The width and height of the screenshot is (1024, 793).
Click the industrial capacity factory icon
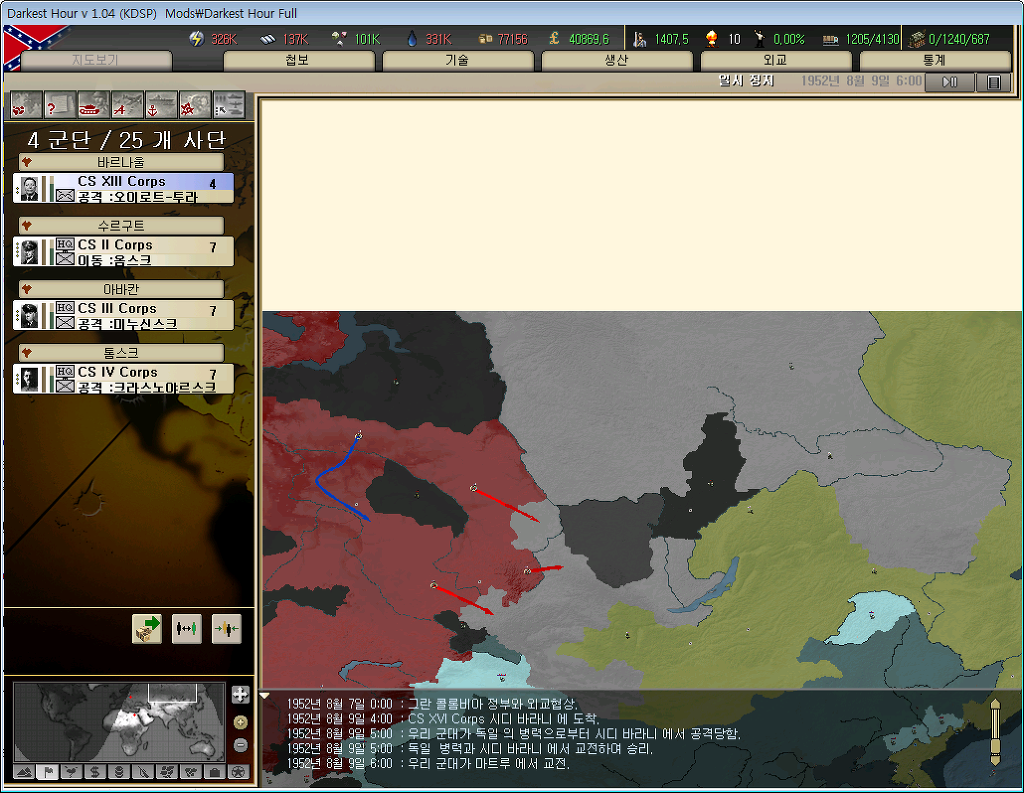[x=917, y=39]
